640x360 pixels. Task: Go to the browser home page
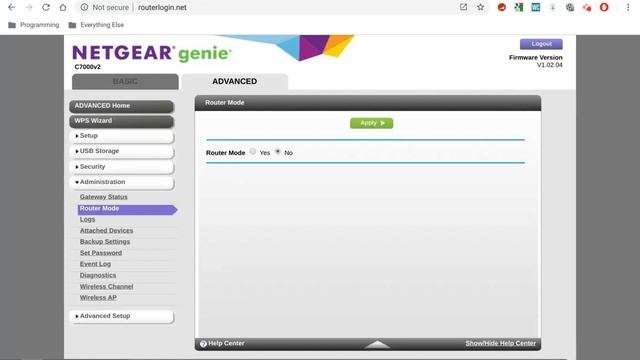click(63, 7)
